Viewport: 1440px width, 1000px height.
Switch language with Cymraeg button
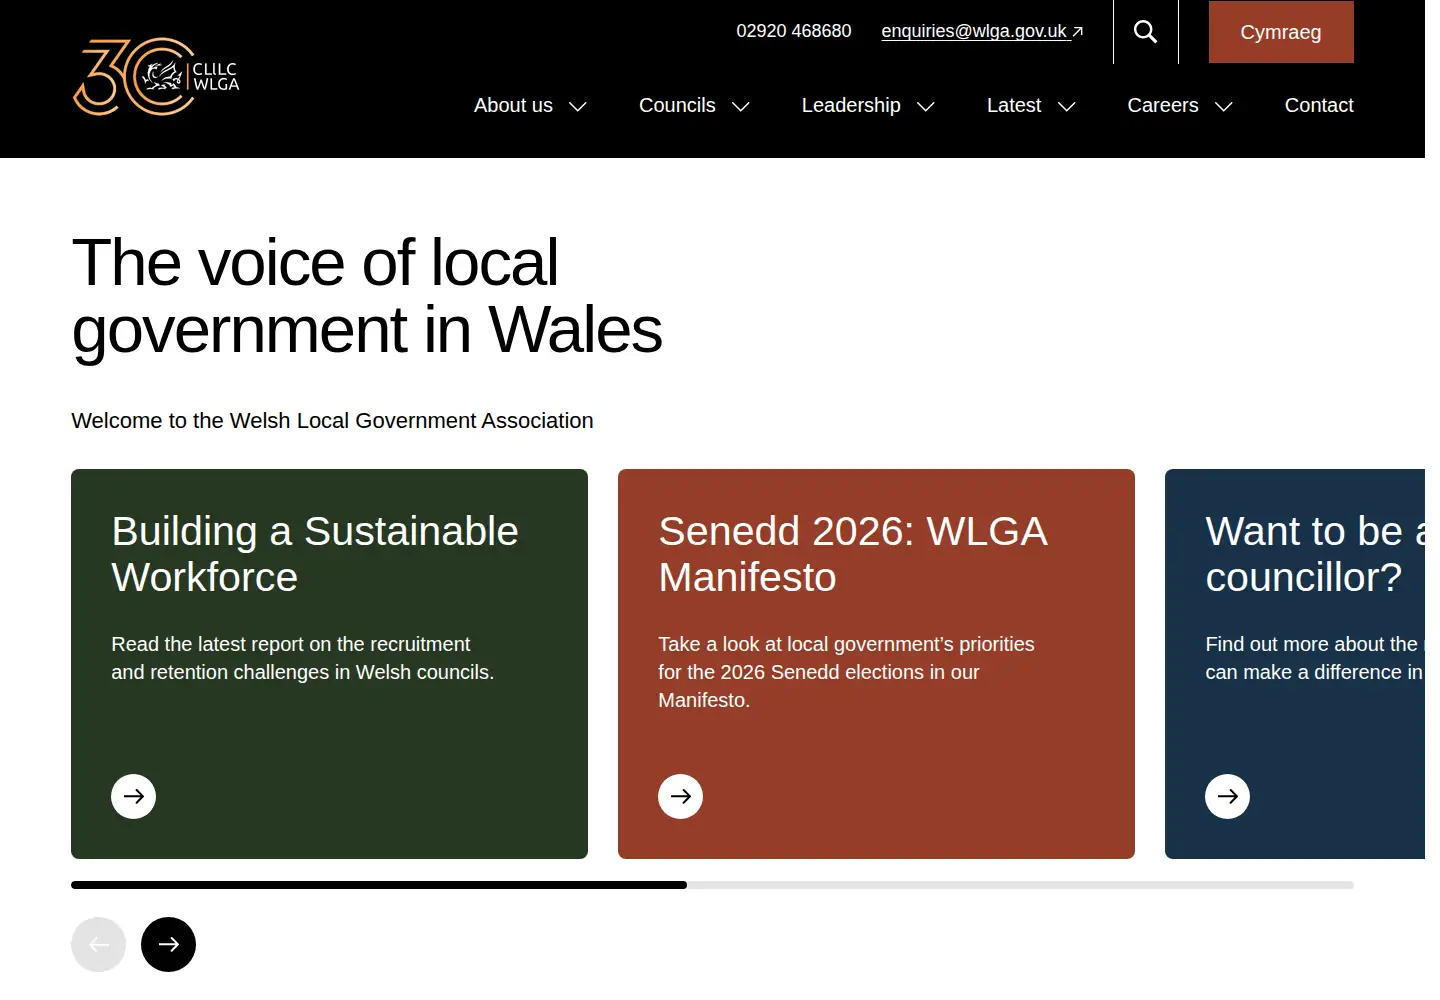coord(1281,32)
